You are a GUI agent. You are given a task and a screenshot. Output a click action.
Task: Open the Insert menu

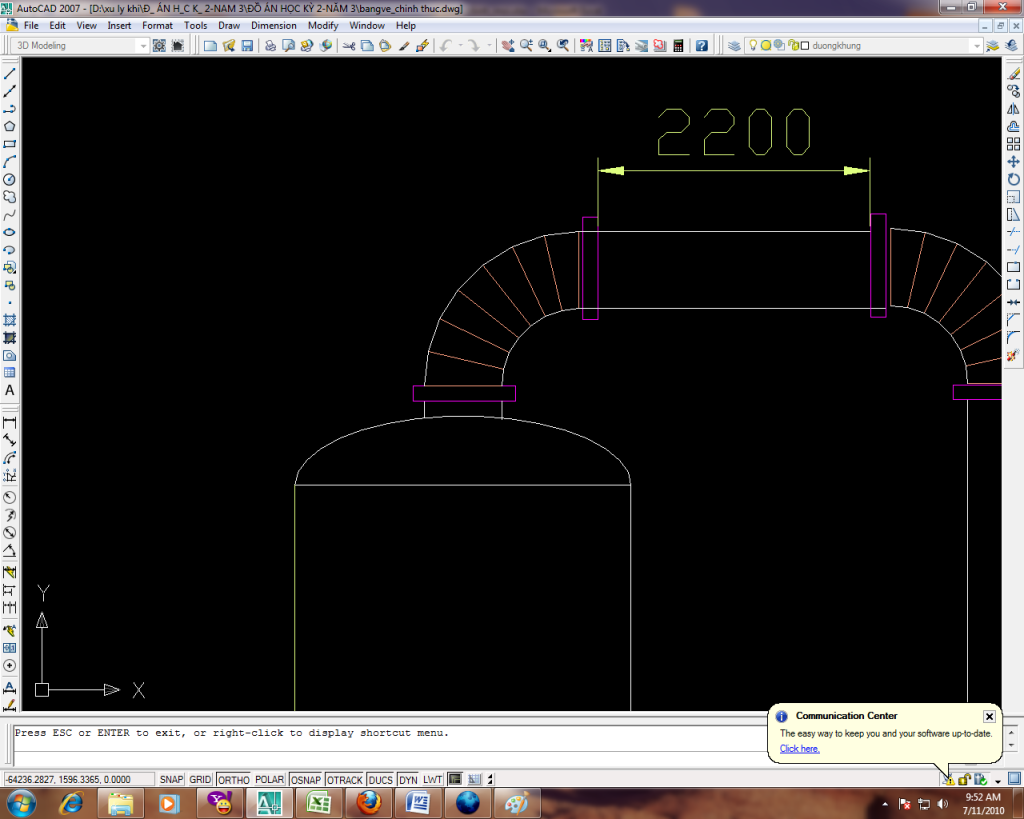point(119,25)
